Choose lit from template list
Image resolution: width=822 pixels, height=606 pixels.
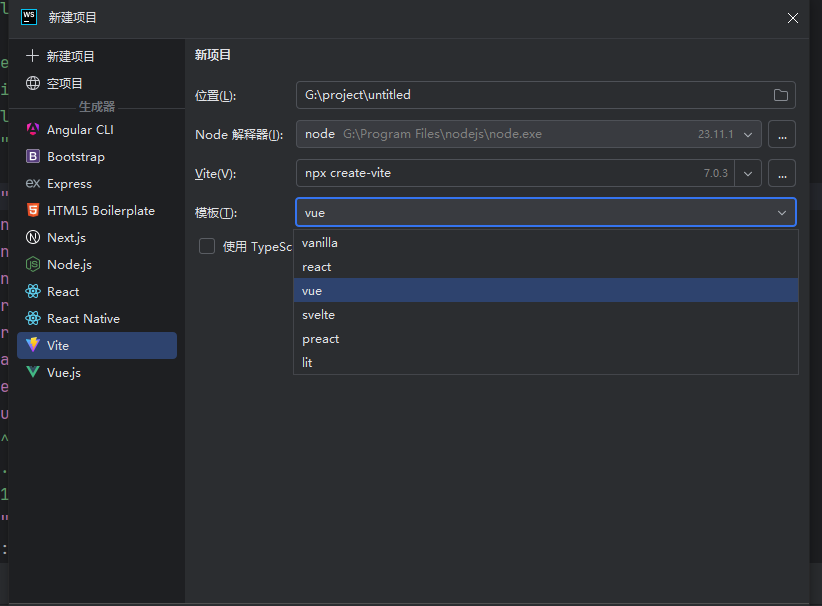pos(546,362)
